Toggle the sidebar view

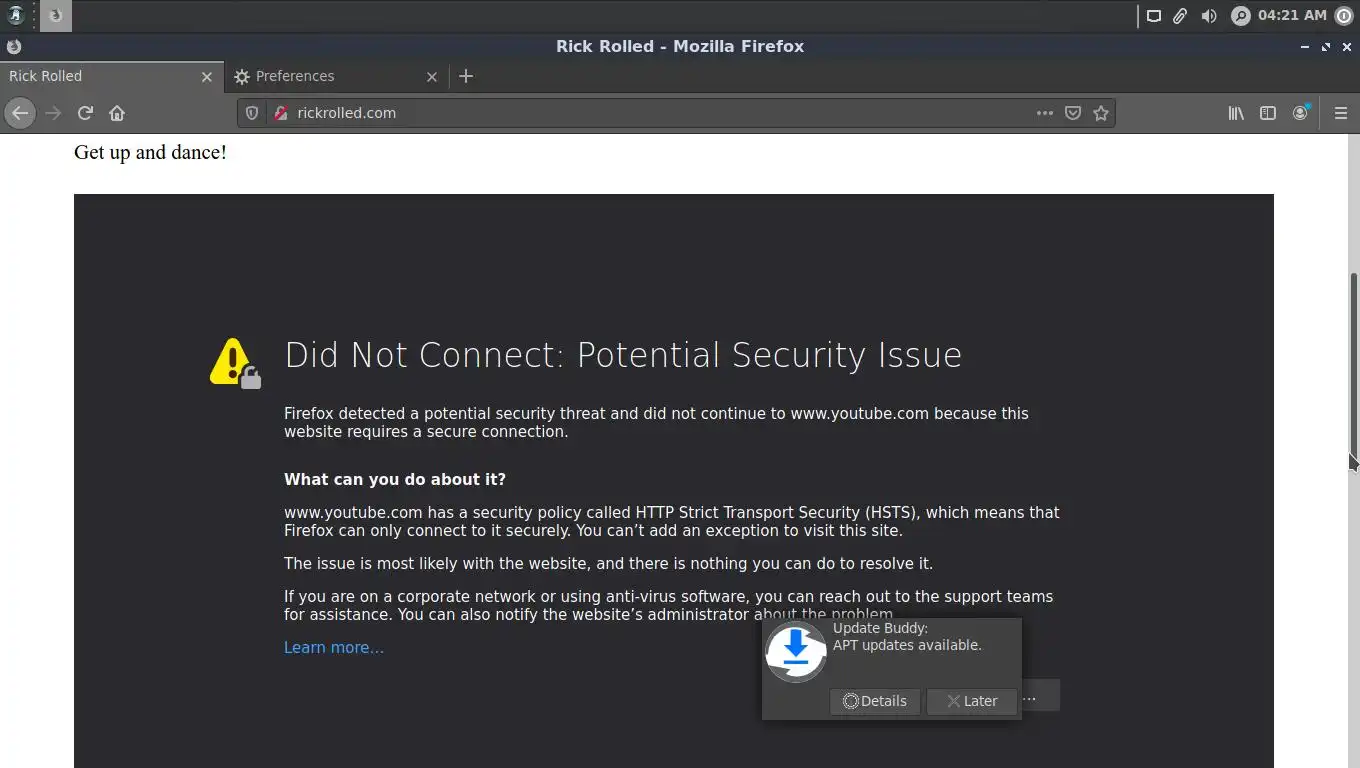(x=1268, y=113)
